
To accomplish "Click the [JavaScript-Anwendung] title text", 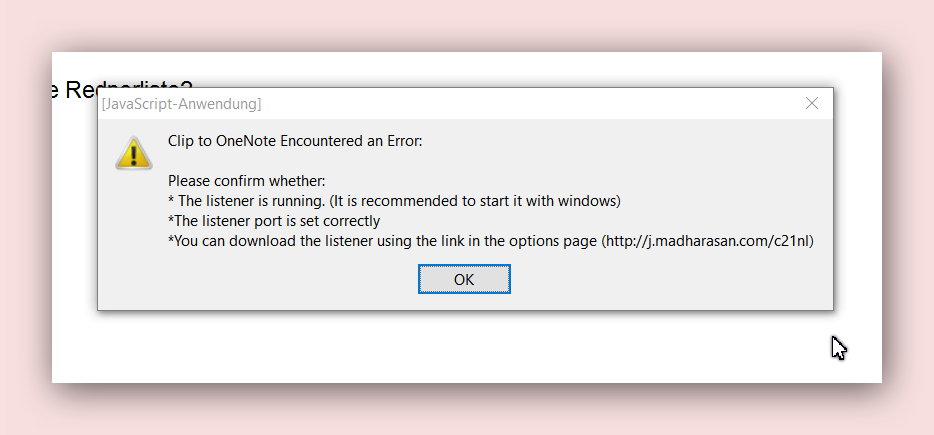I will pos(182,104).
